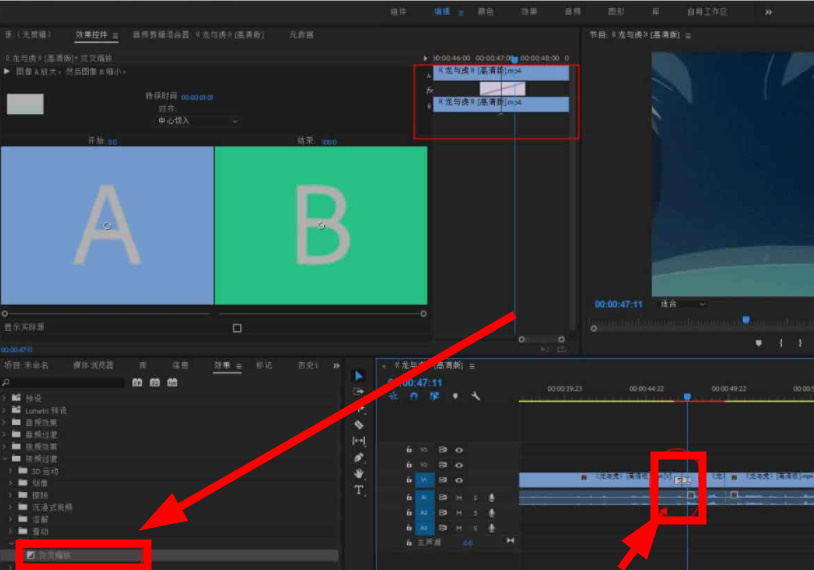Show more workspaces via the >> overflow button
Viewport: 814px width, 570px height.
pos(768,12)
